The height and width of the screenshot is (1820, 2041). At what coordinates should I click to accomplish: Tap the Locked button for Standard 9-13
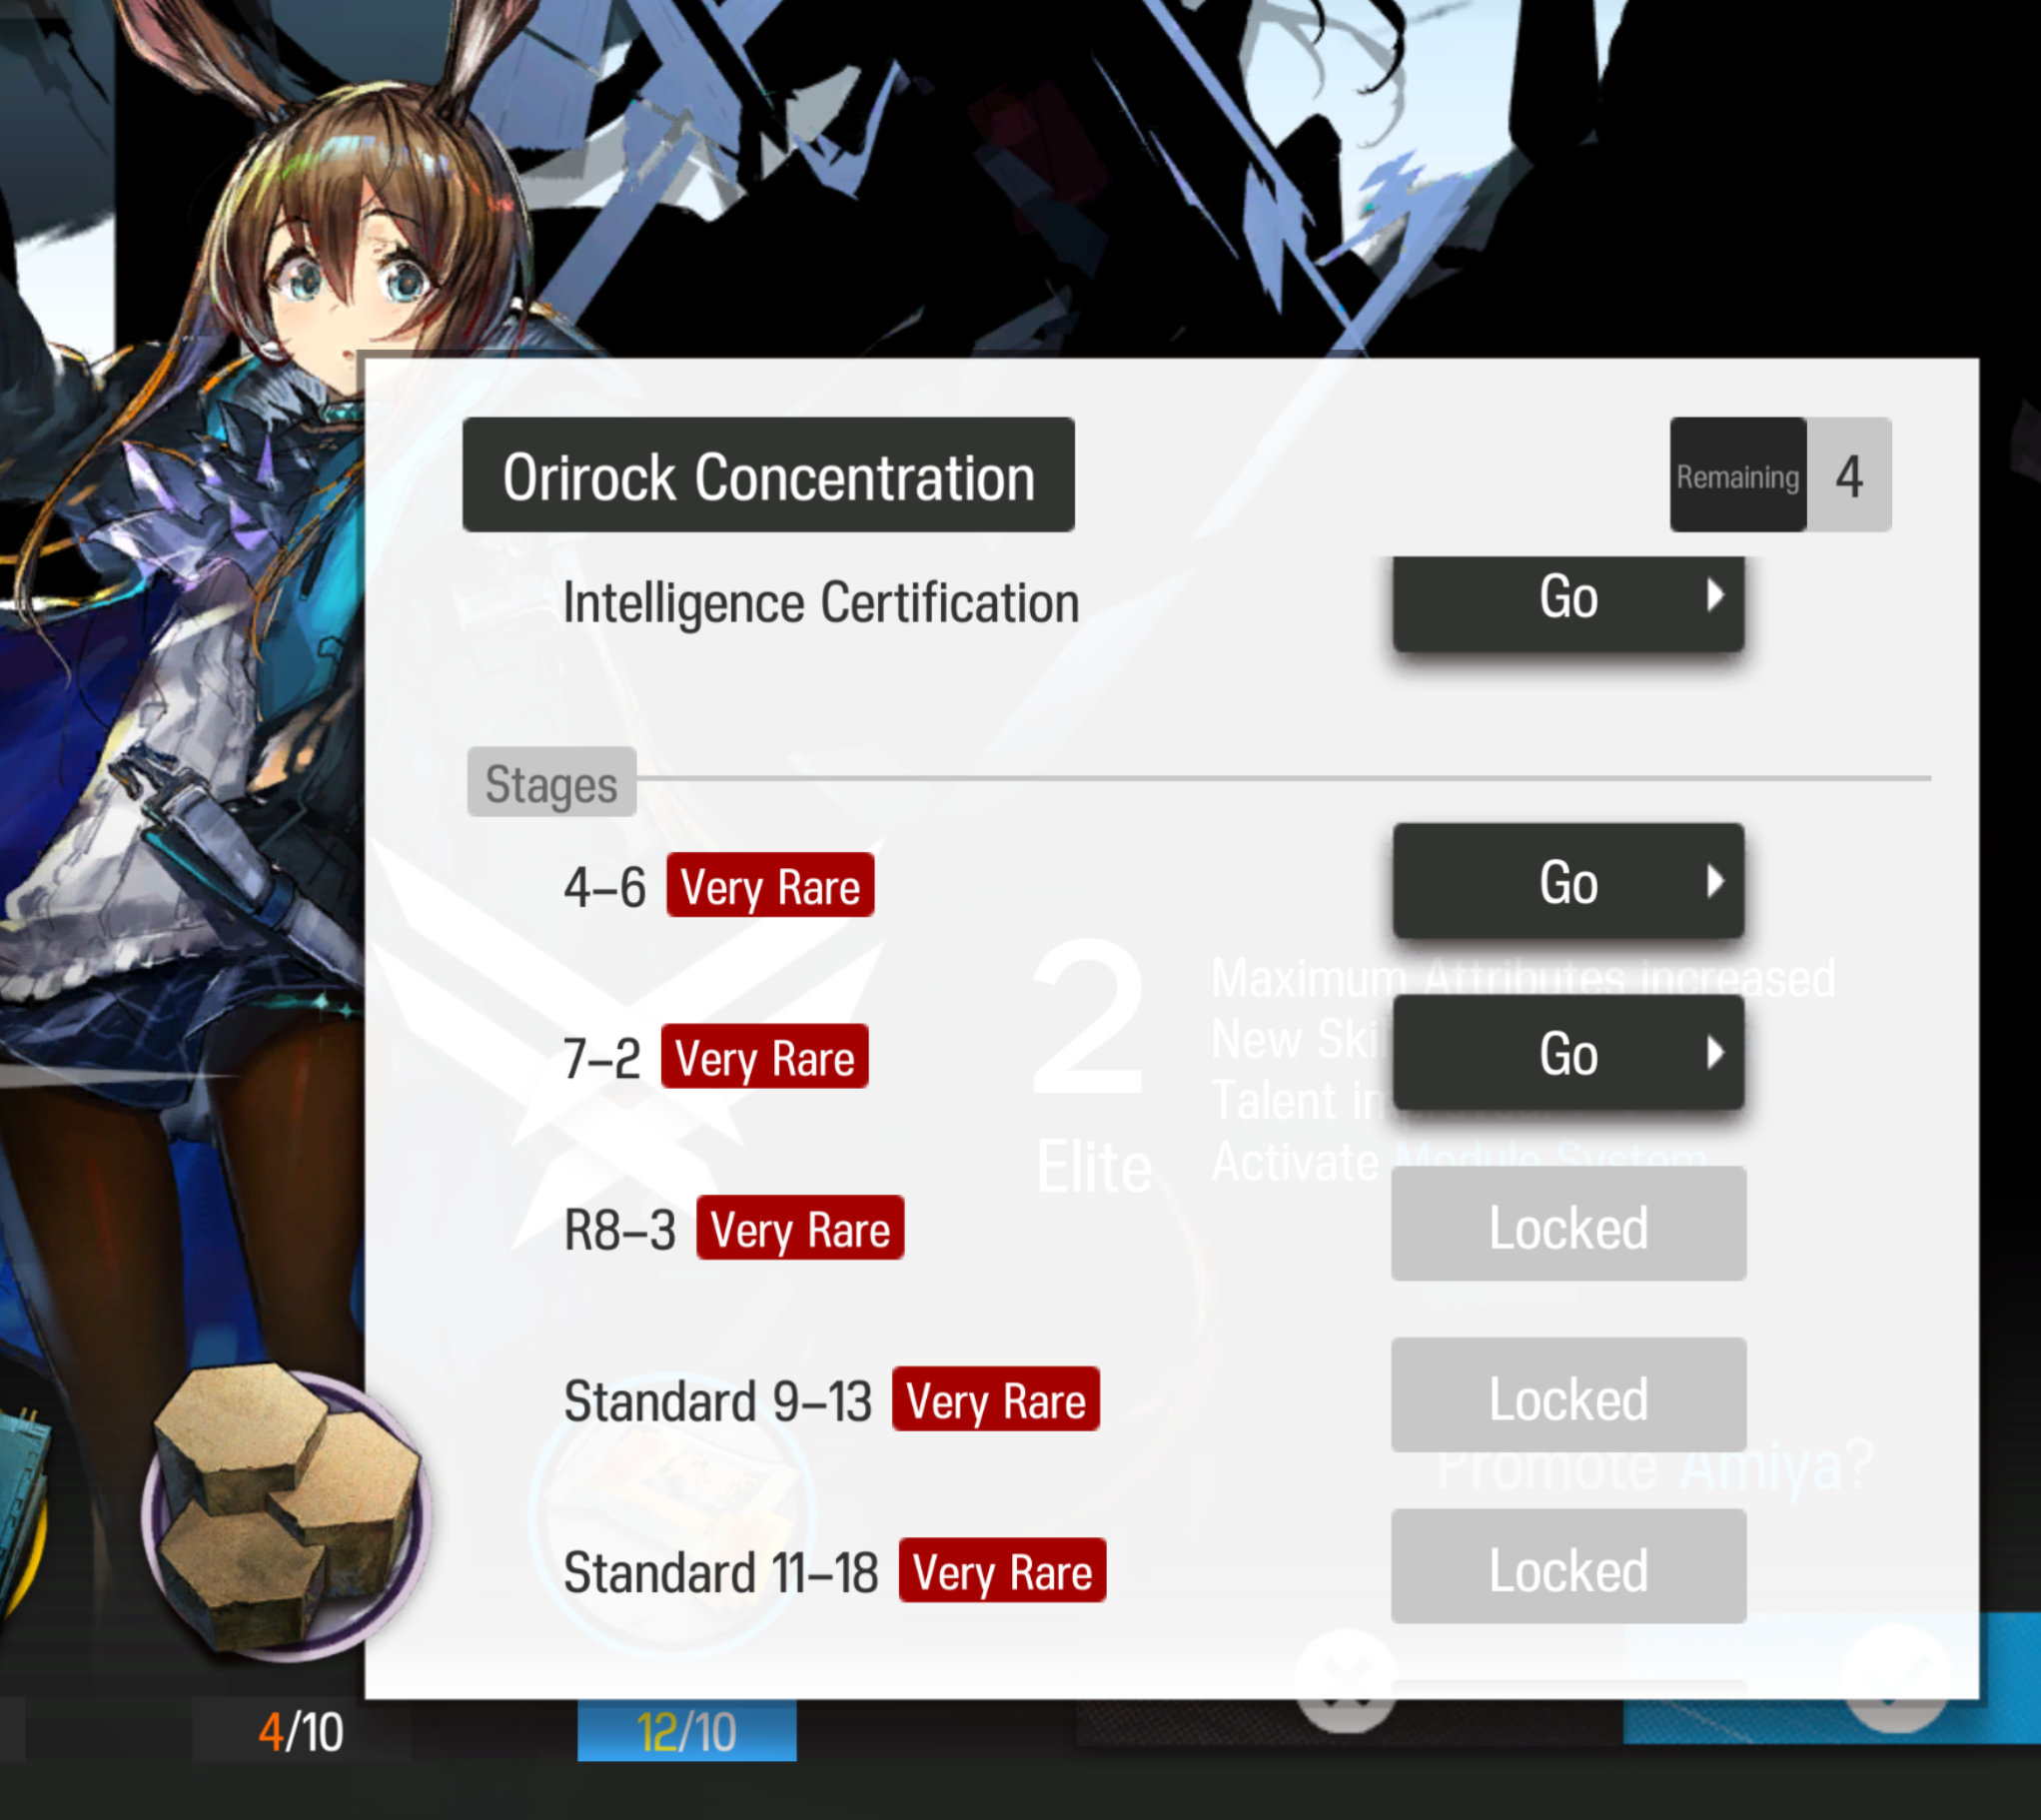[1568, 1395]
